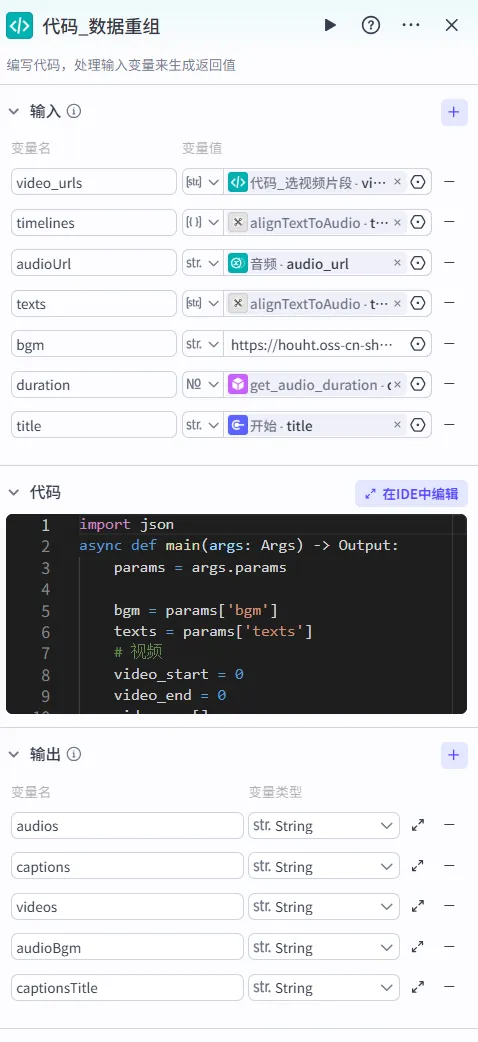Delete the captionsTitle output row
Screen dimensions: 478x1042
449,988
